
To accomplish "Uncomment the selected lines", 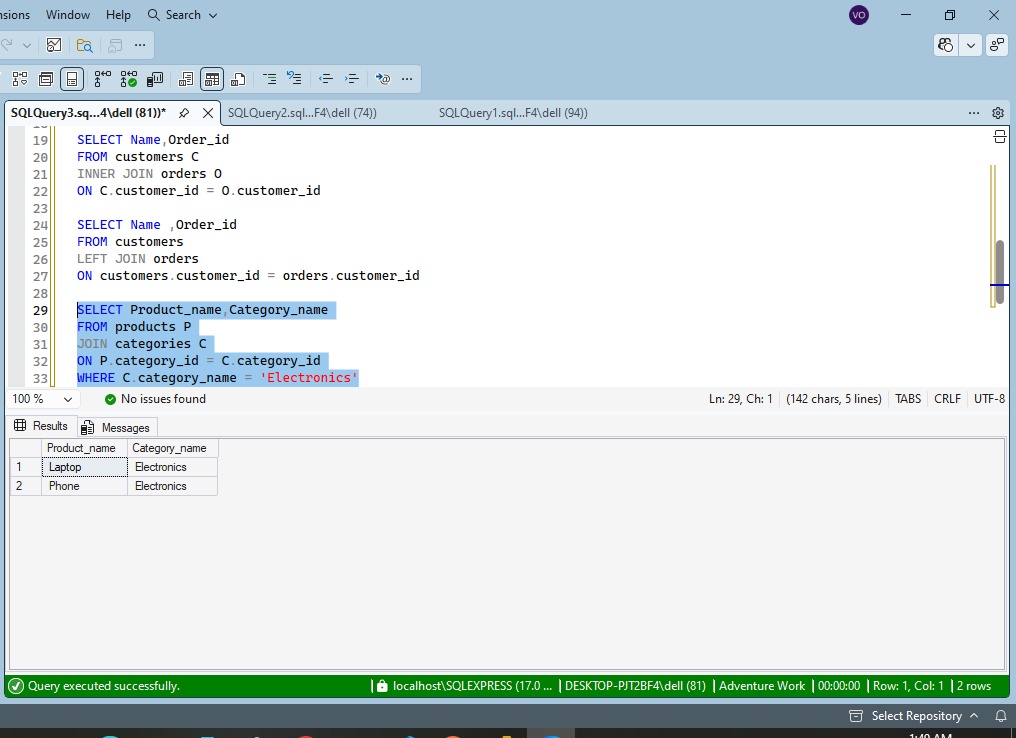I will tap(294, 79).
